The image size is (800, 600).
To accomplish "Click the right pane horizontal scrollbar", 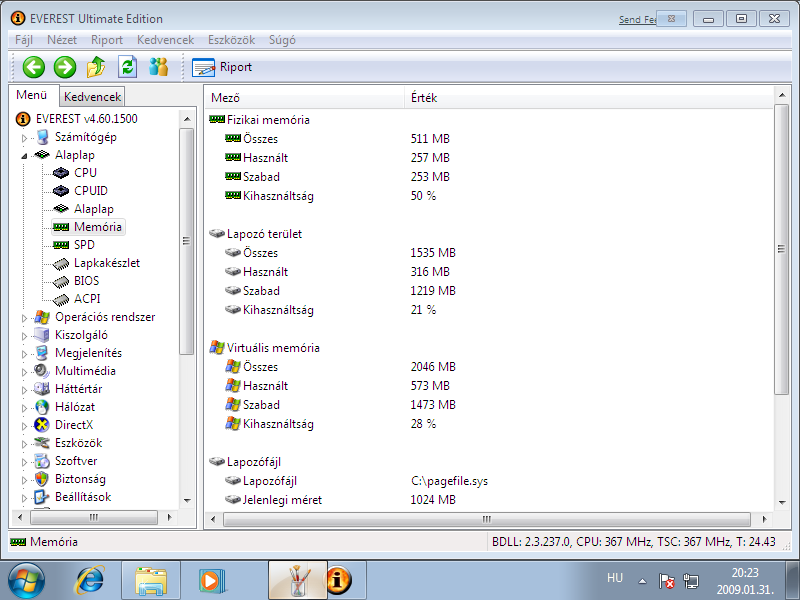I will [x=487, y=519].
